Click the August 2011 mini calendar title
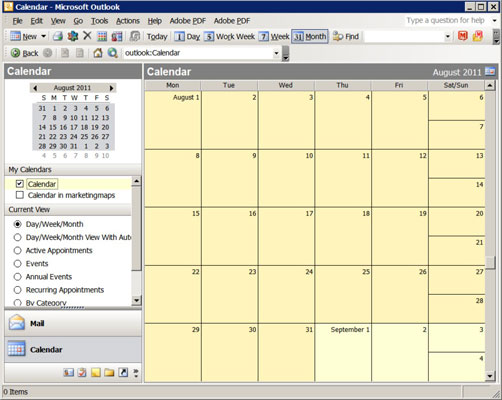 72,88
